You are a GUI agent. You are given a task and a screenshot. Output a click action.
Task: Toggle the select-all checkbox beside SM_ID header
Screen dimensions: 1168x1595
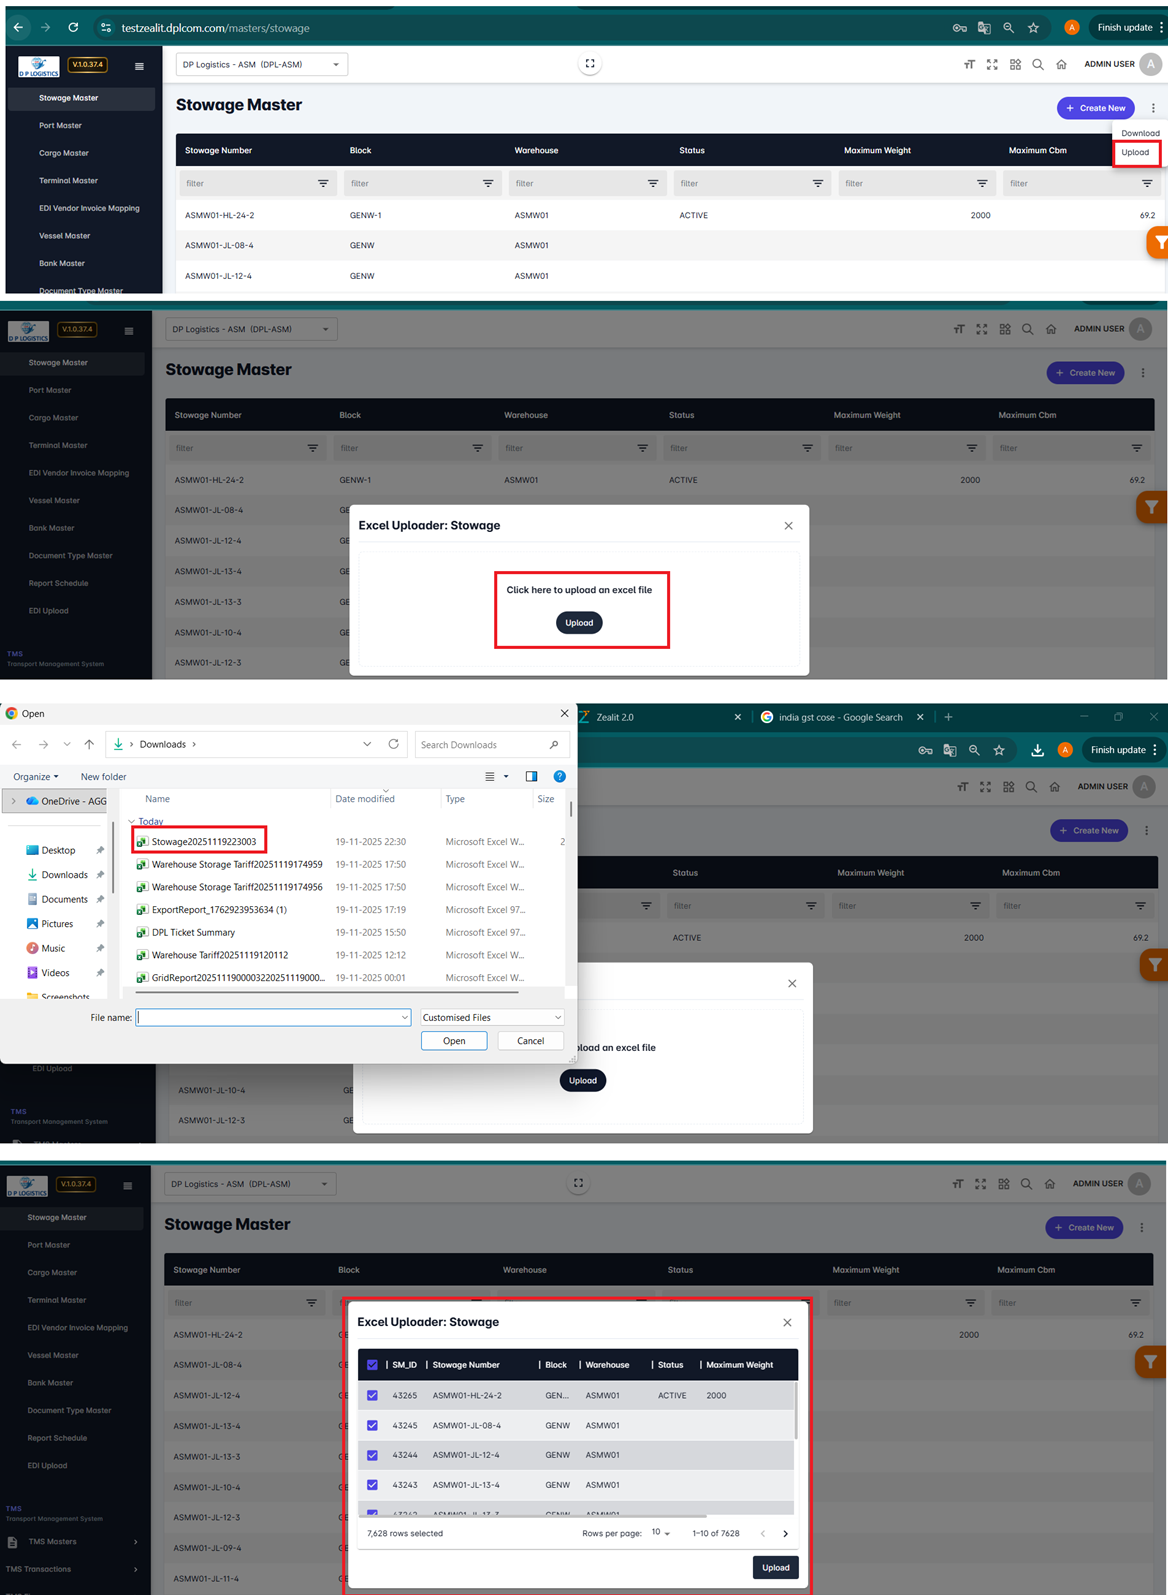372,1365
